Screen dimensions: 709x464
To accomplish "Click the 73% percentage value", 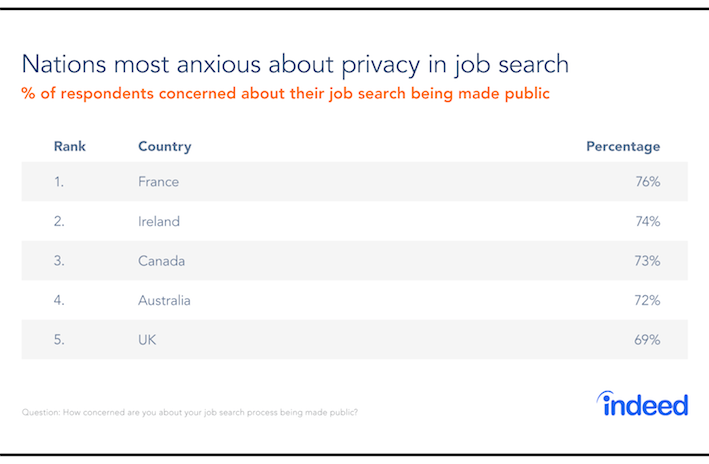I will click(648, 261).
